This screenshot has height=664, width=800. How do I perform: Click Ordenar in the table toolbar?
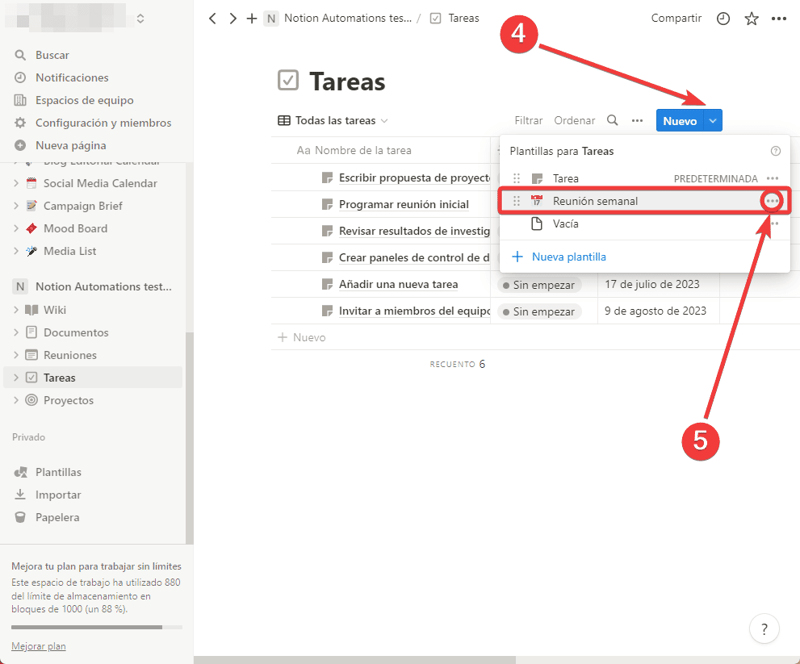tap(574, 120)
